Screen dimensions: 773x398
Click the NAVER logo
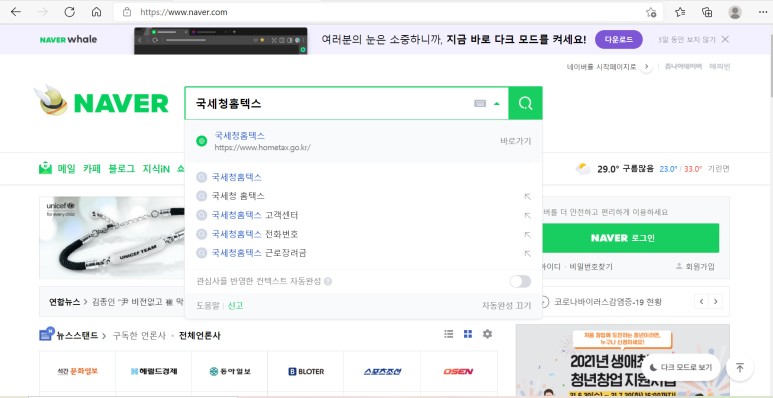(121, 103)
